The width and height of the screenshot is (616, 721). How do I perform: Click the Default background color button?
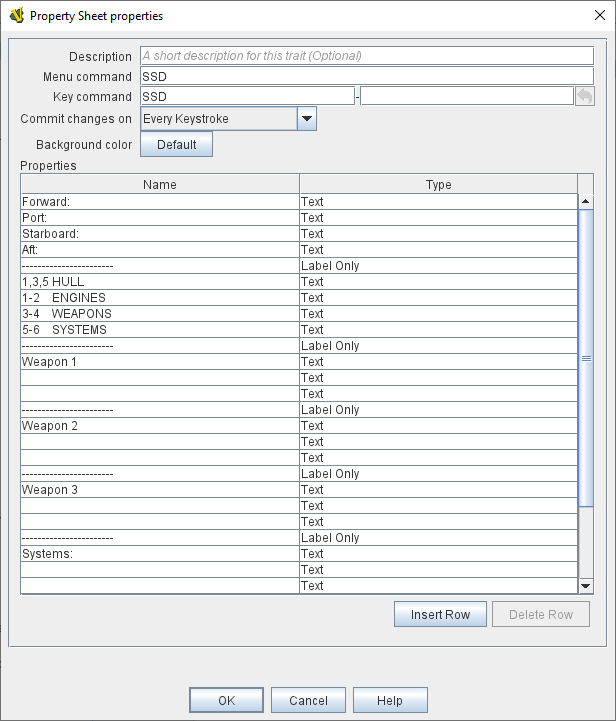[176, 145]
